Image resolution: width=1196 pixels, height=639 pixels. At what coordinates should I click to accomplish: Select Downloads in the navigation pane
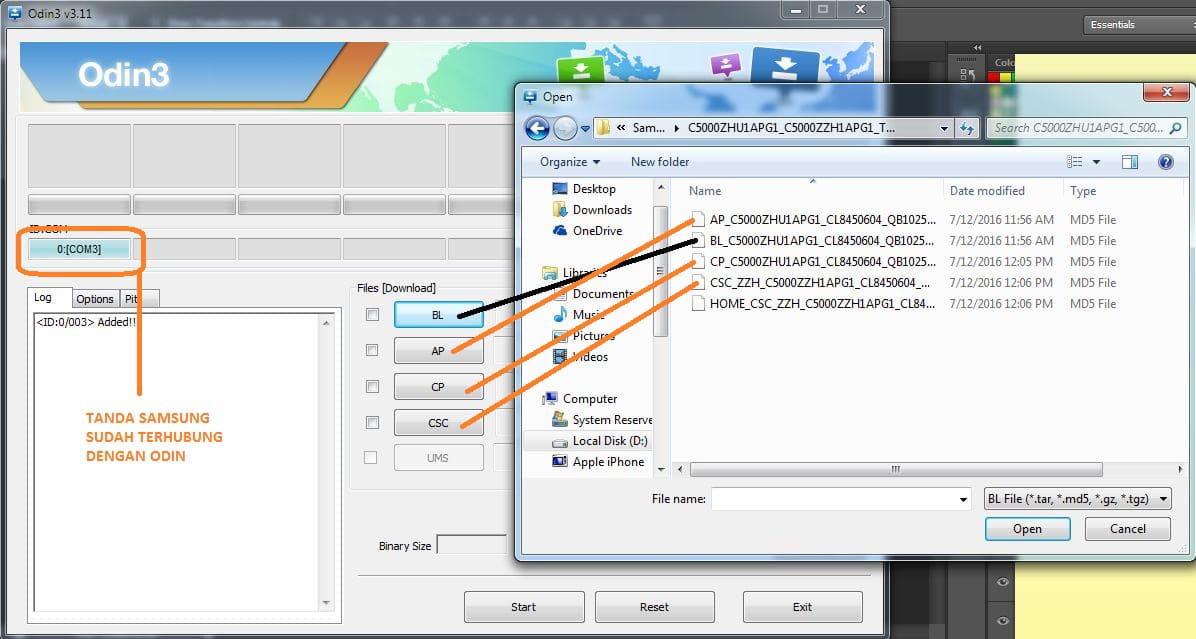pyautogui.click(x=592, y=210)
